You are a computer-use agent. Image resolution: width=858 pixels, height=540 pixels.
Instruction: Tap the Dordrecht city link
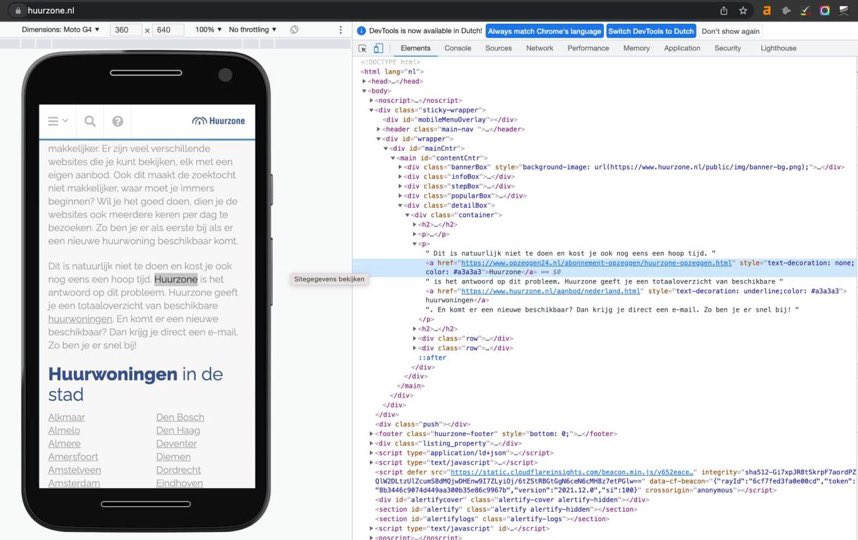[x=178, y=469]
